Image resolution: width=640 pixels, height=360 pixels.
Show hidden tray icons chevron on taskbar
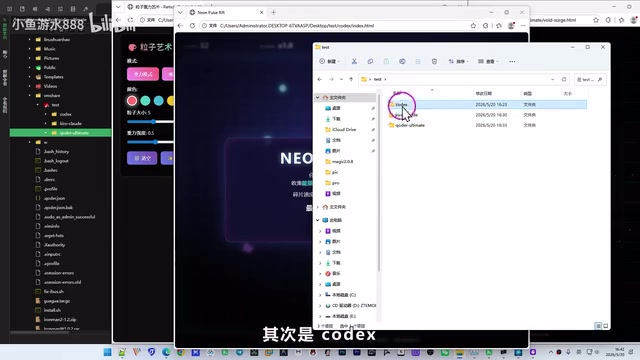551,352
